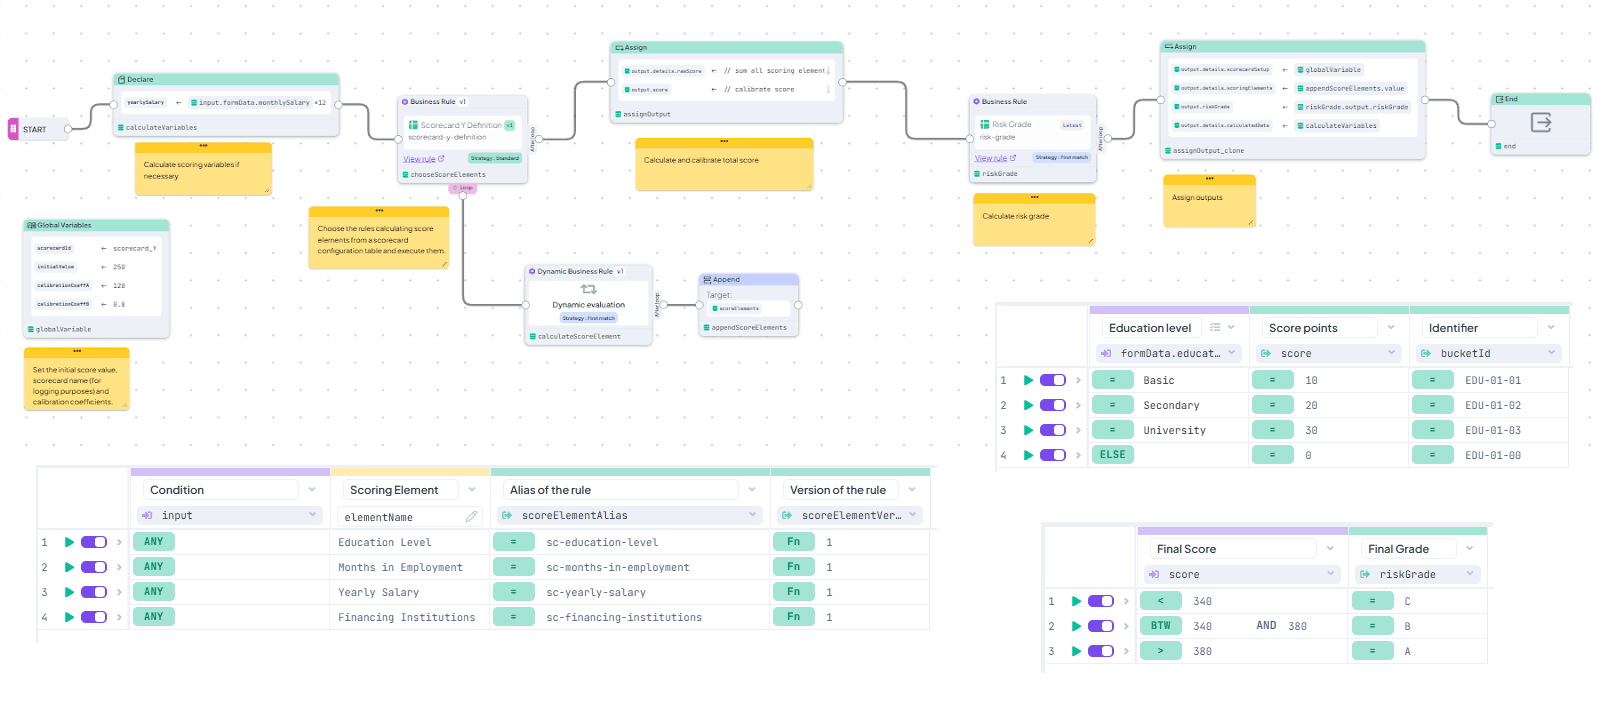Screen dimensions: 1600x716
Task: Click the pencil icon beside elementName
Action: [x=471, y=516]
